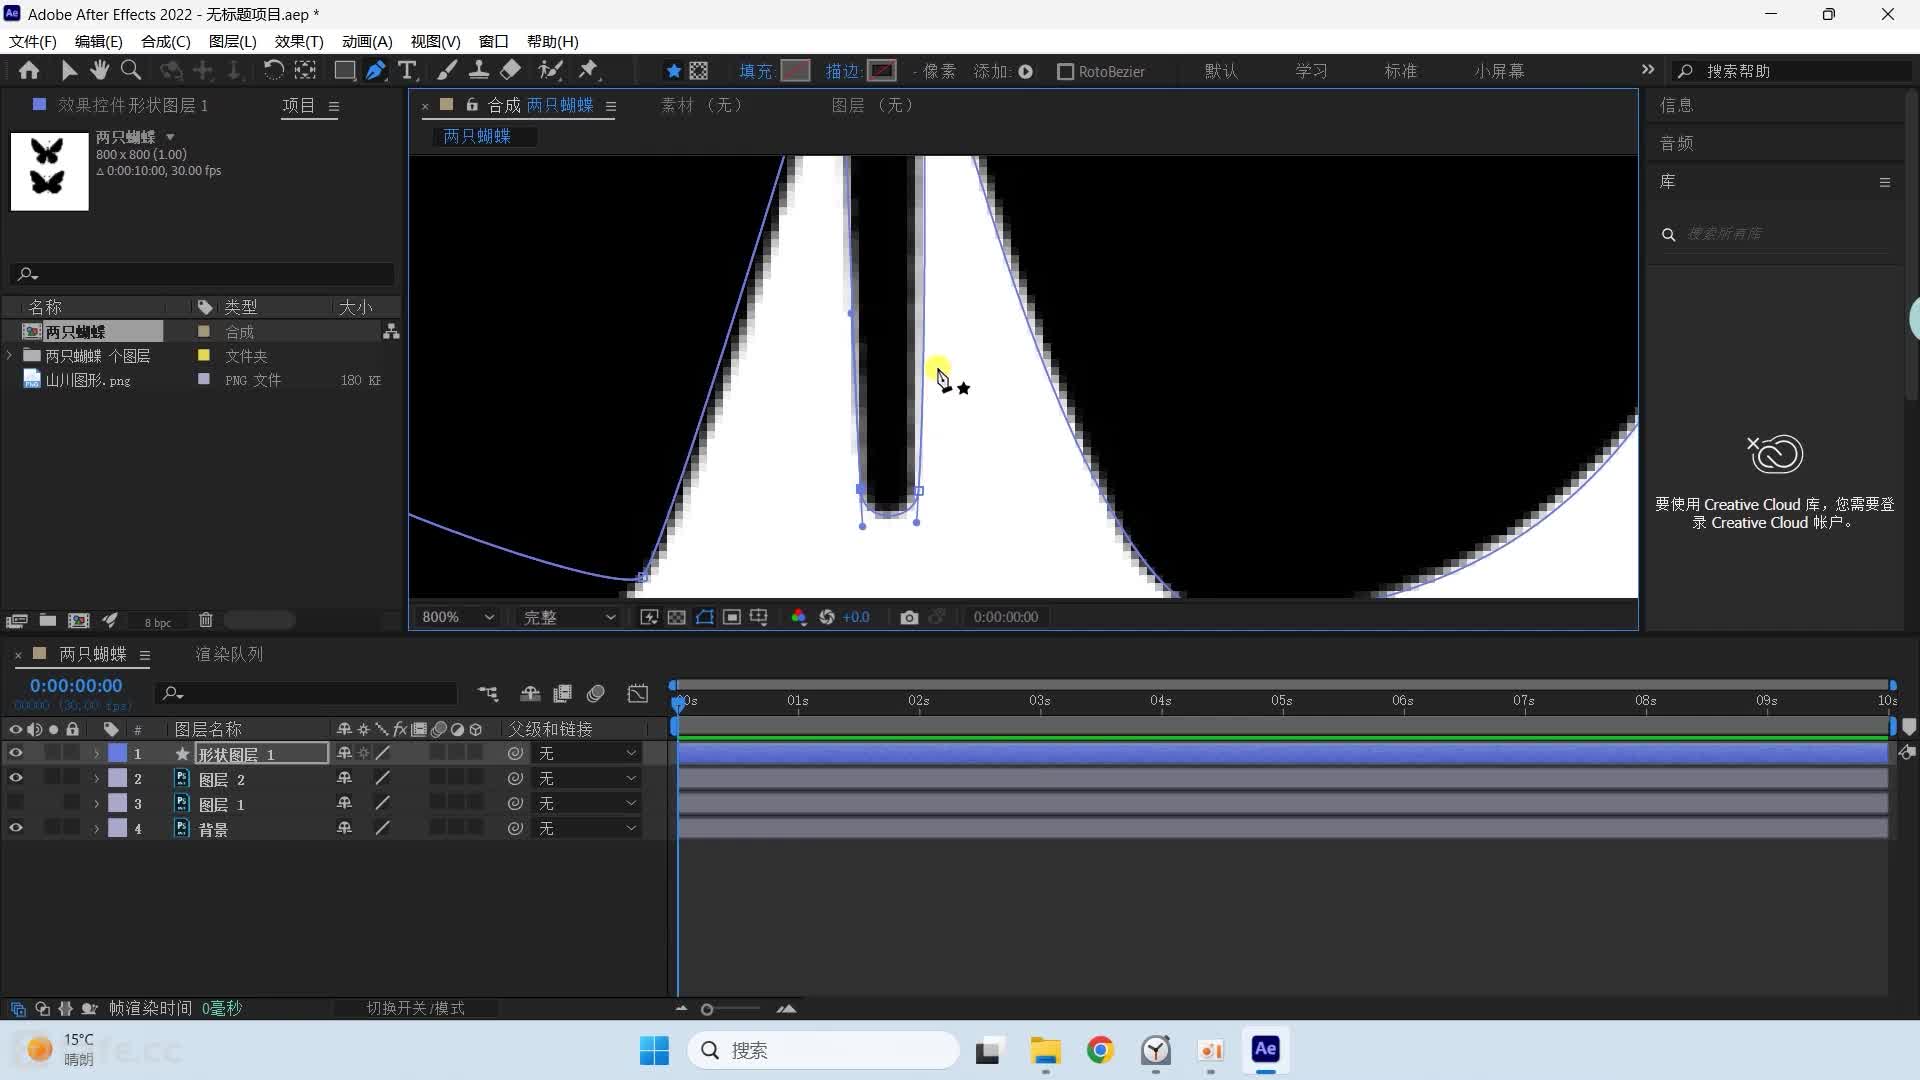Toggle 图层 1 layer lock
This screenshot has height=1080, width=1920.
pos(71,803)
